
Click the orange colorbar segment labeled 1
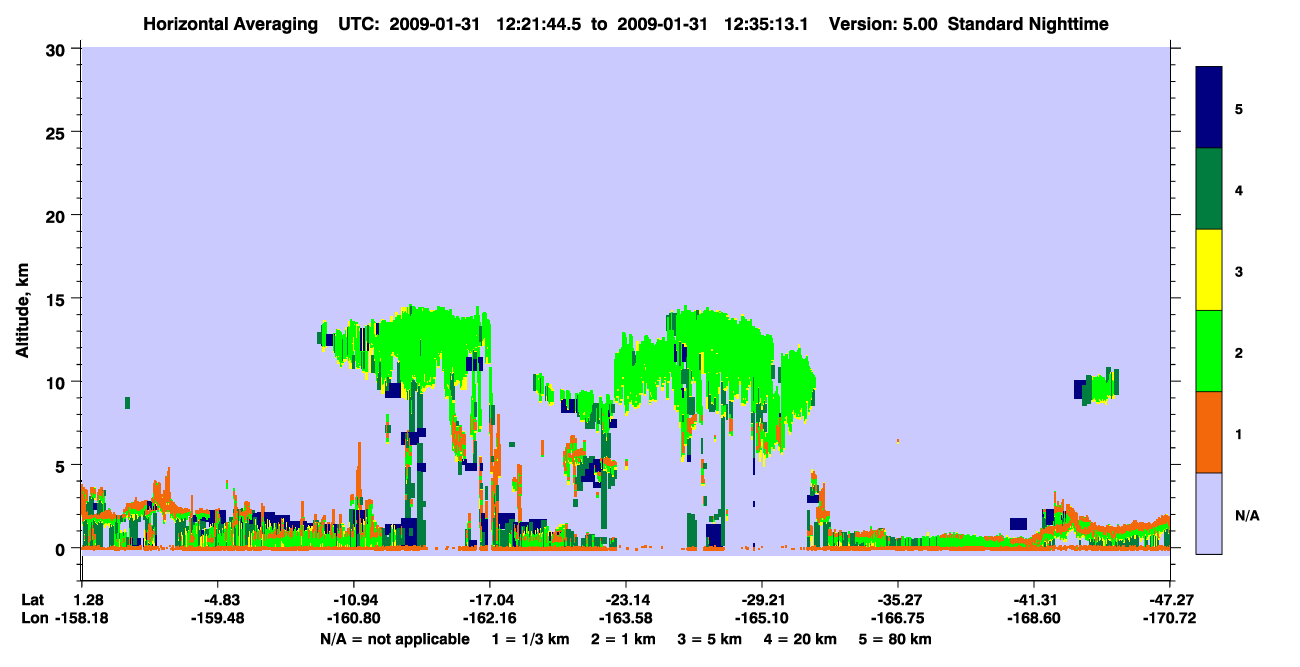[1209, 432]
